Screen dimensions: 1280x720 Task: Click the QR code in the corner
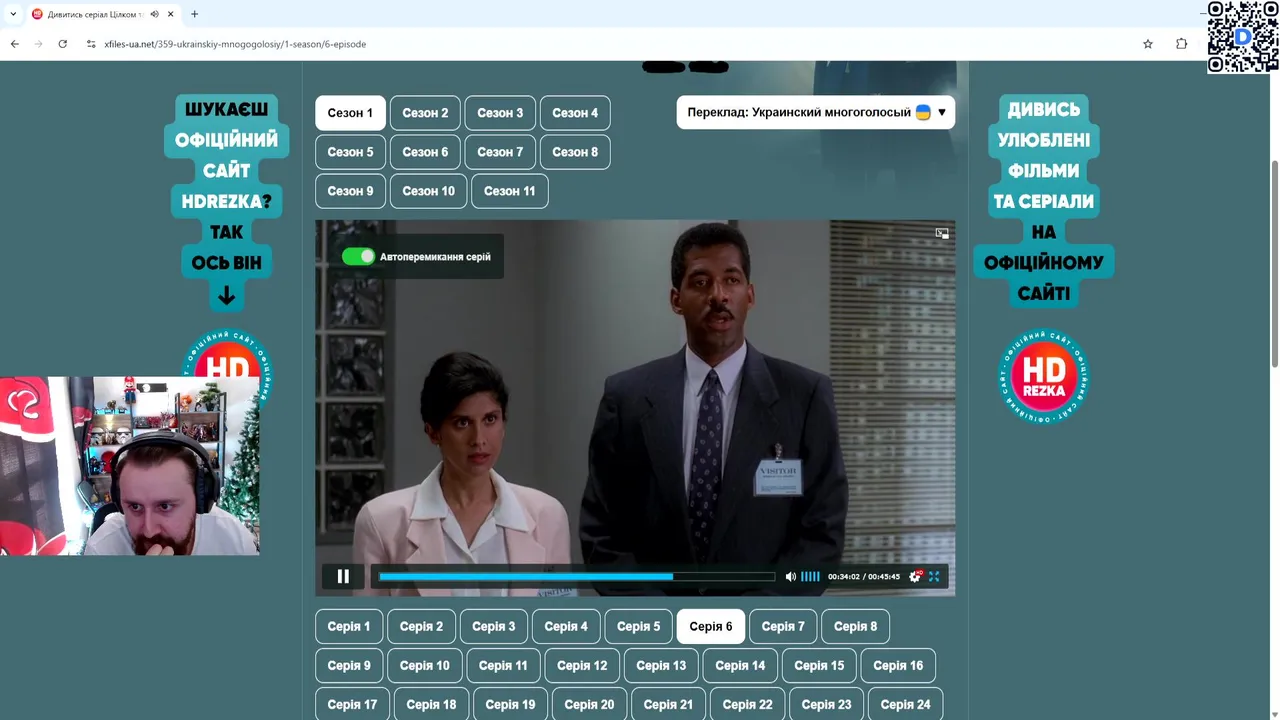[x=1243, y=37]
